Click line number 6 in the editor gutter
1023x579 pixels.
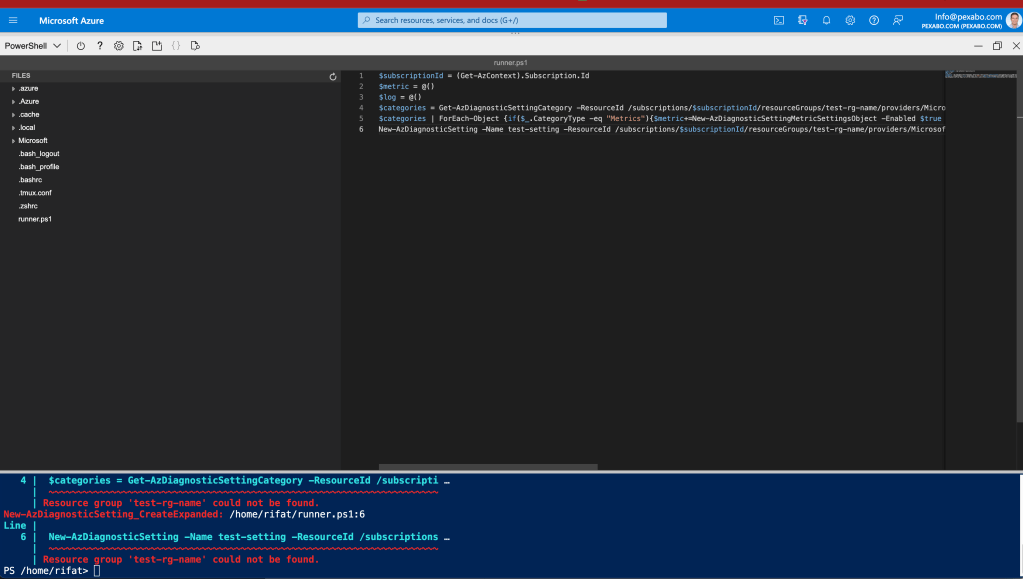tap(361, 129)
